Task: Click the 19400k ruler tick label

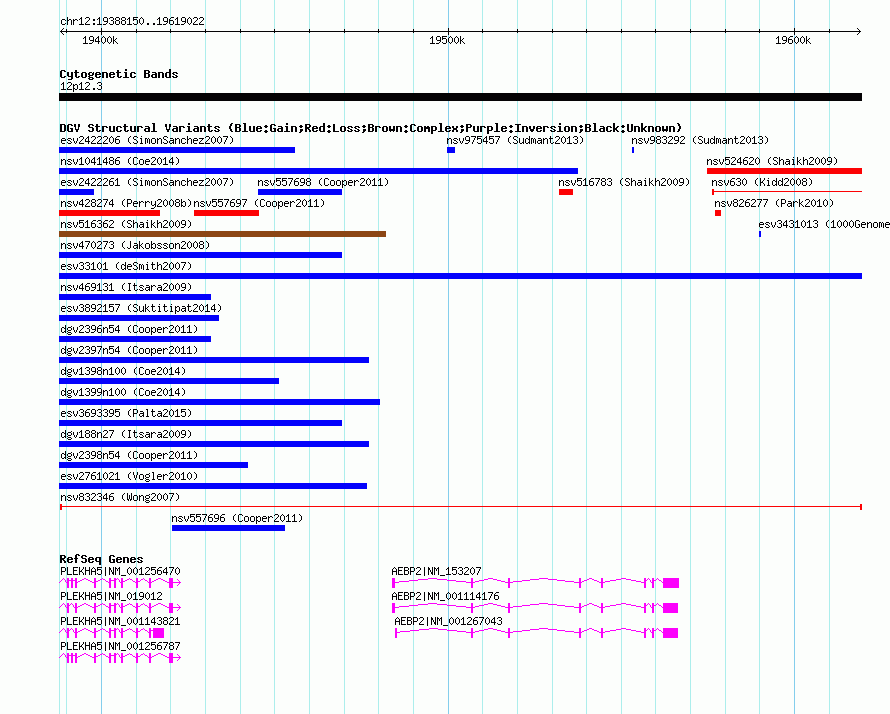Action: tap(100, 40)
